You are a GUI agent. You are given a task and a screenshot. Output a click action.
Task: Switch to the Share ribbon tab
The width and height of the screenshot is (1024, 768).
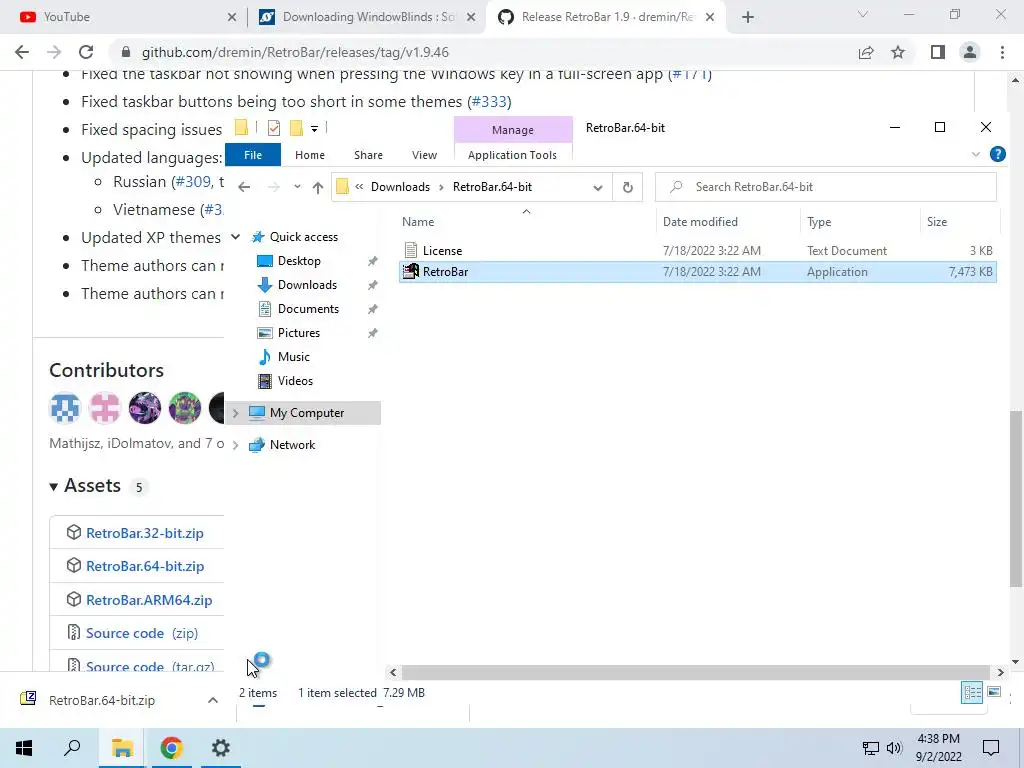coord(368,155)
